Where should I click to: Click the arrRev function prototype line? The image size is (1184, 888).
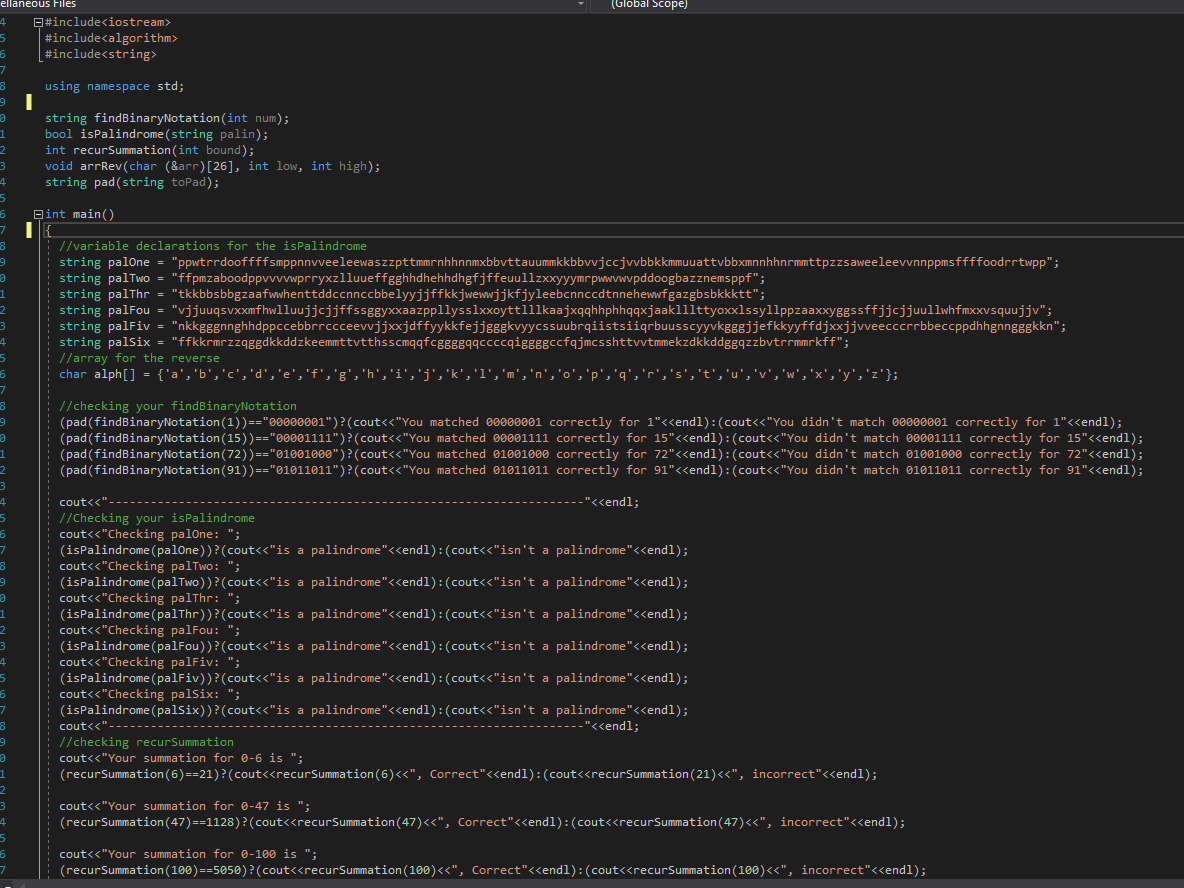tap(212, 166)
